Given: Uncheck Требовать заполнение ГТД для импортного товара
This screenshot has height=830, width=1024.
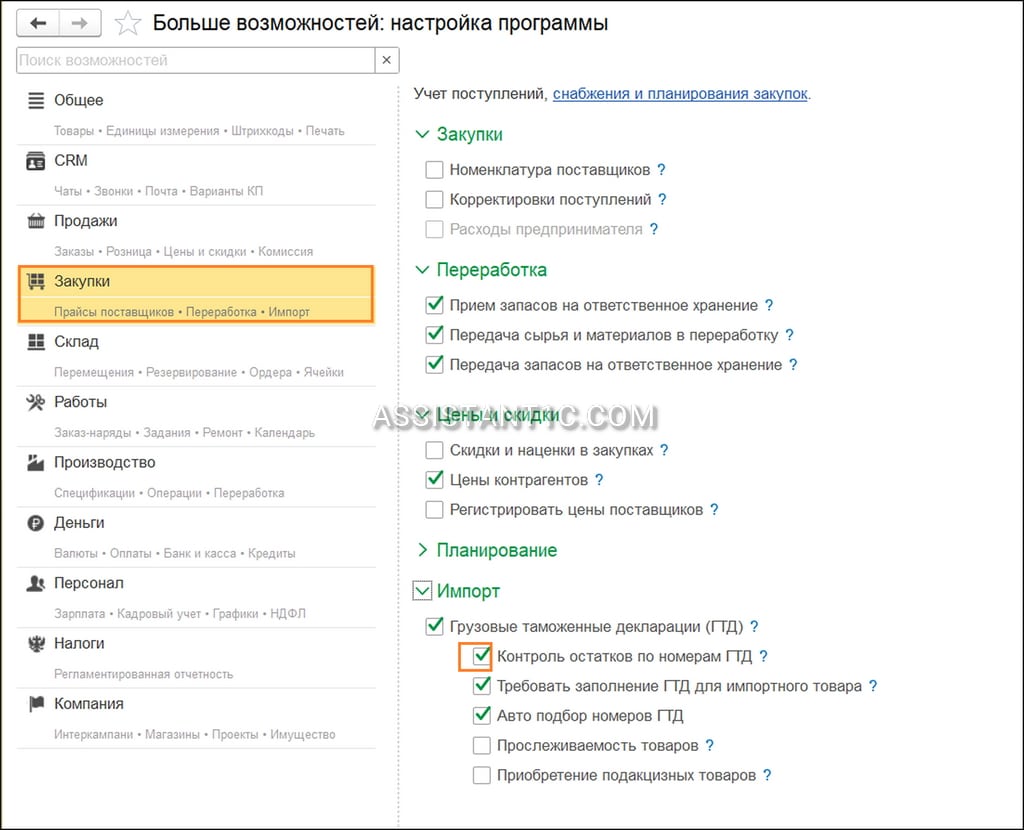Looking at the screenshot, I should pos(482,686).
